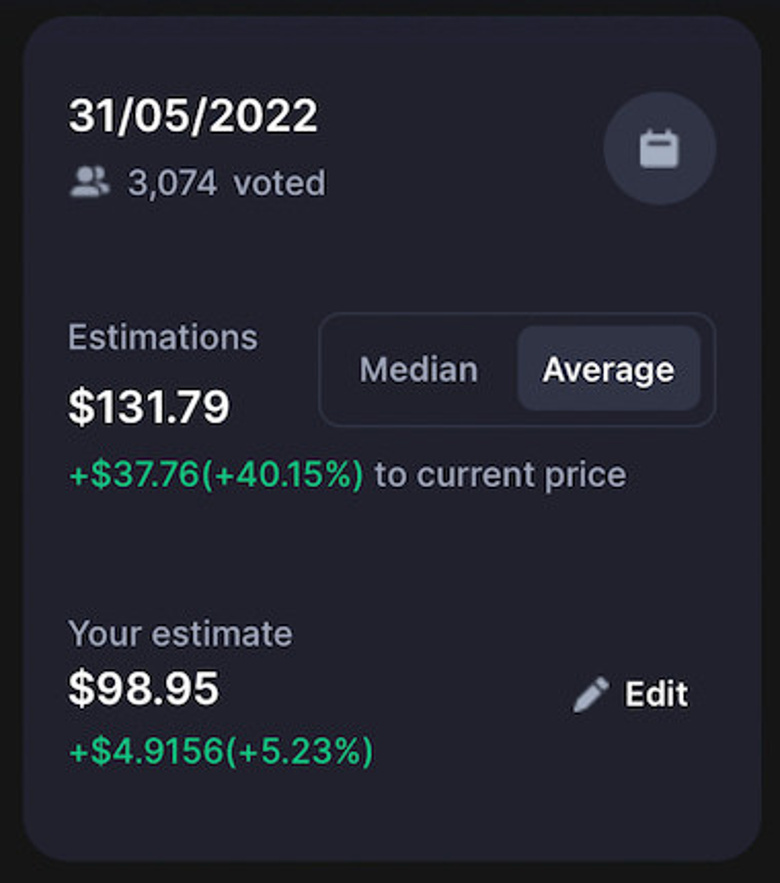The image size is (780, 883).
Task: Click the +40.15% percentage figure
Action: (284, 474)
